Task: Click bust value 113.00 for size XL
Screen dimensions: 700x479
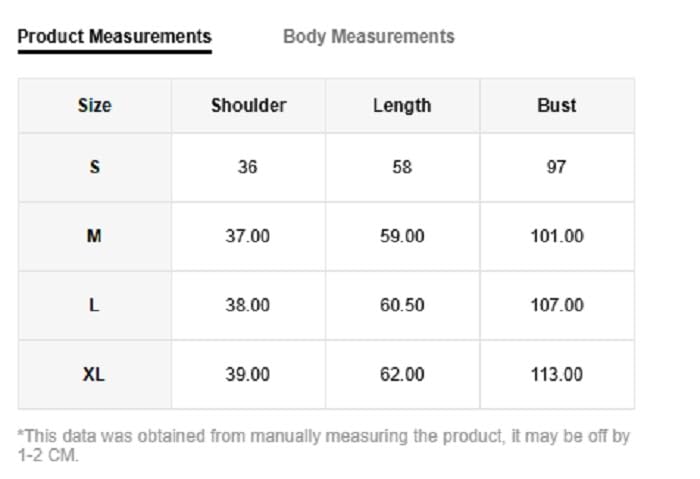Action: [x=556, y=374]
